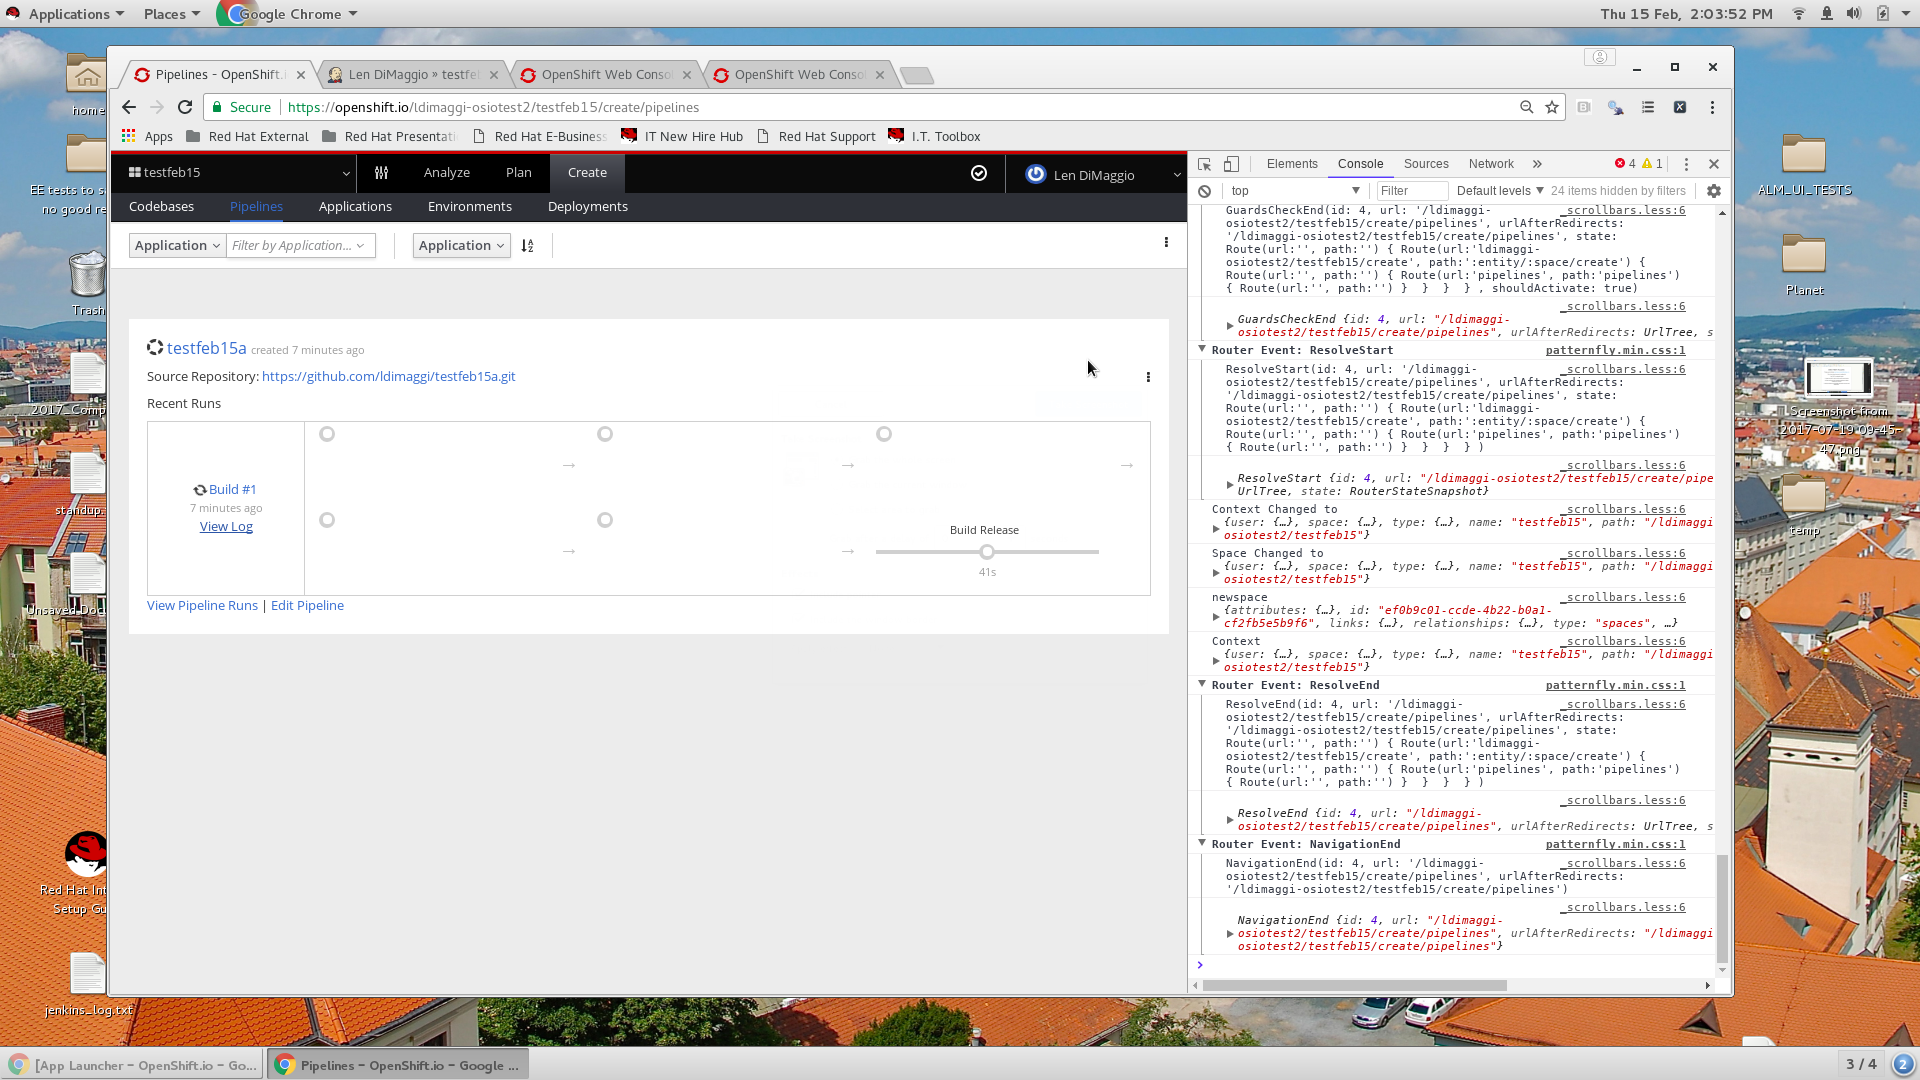The height and width of the screenshot is (1080, 1920).
Task: Click the status checkmark icon in header
Action: 979,173
